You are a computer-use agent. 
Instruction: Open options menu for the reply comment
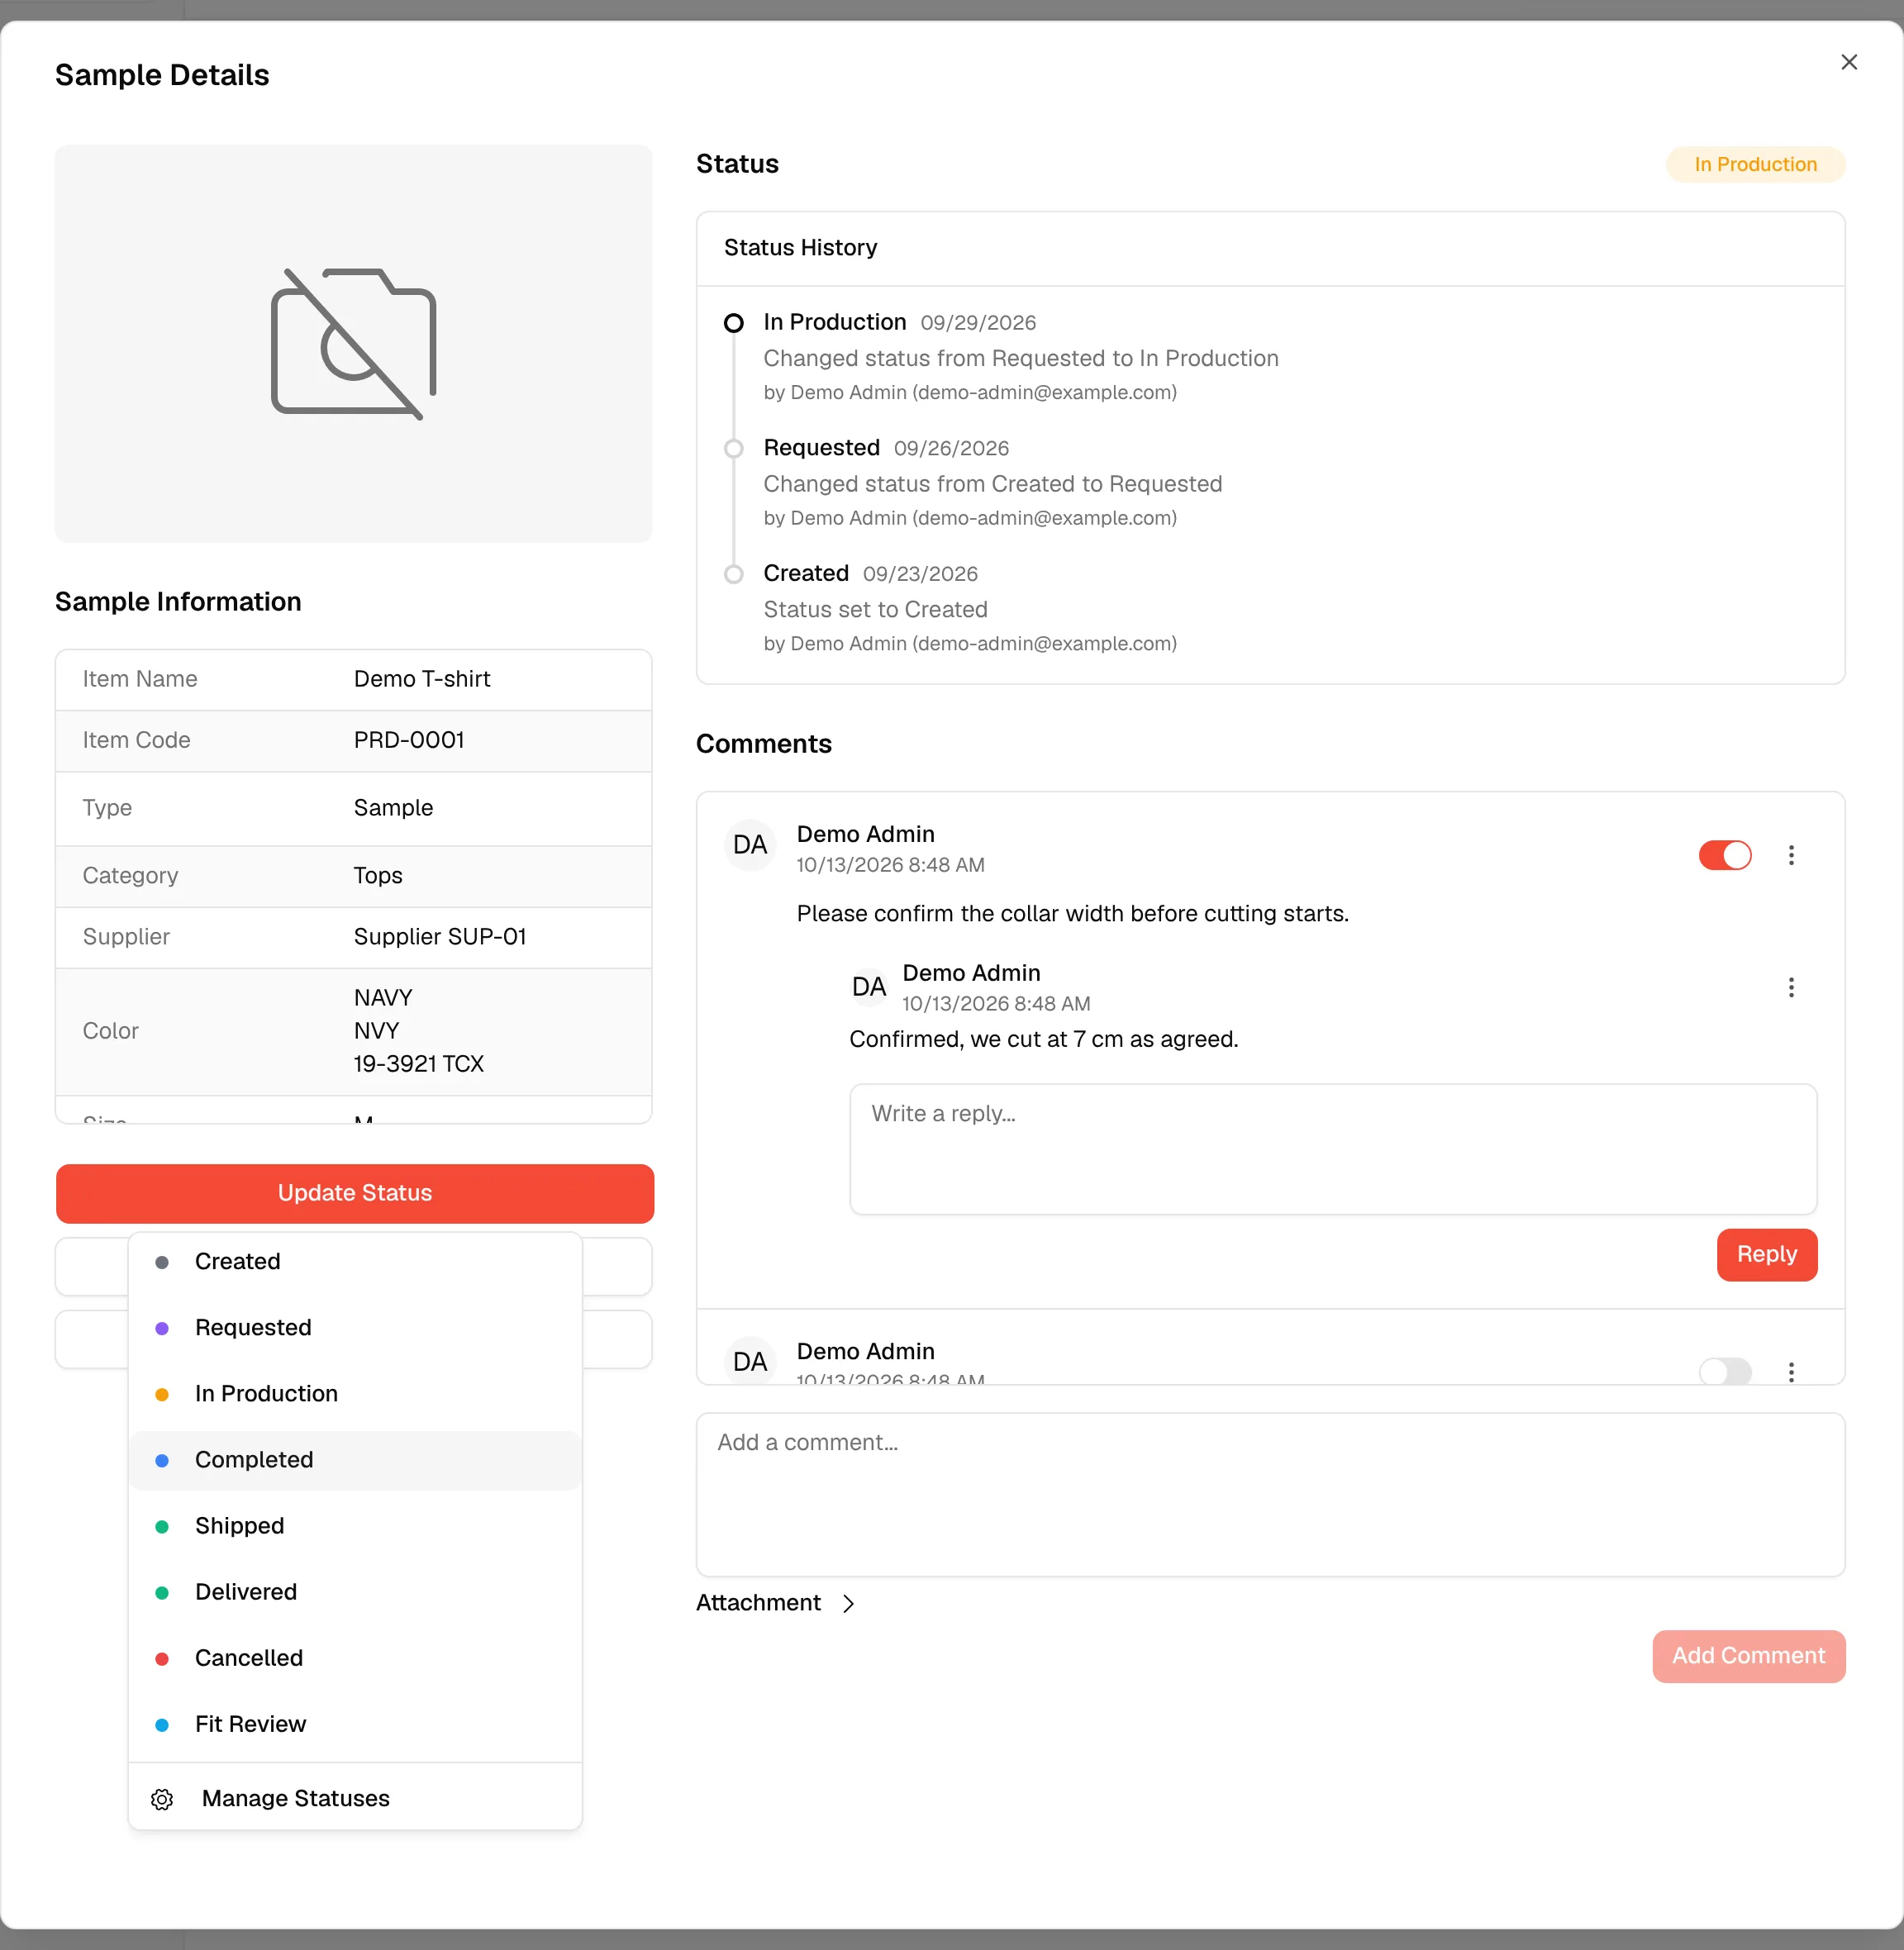[1790, 988]
